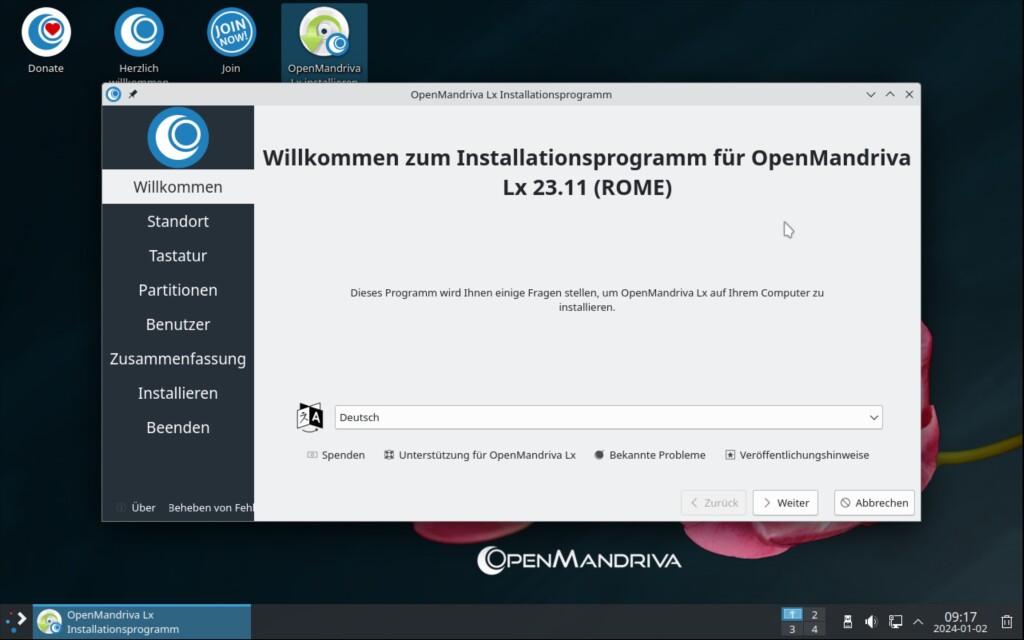Open the Spenden link
Image resolution: width=1024 pixels, height=640 pixels.
click(336, 455)
